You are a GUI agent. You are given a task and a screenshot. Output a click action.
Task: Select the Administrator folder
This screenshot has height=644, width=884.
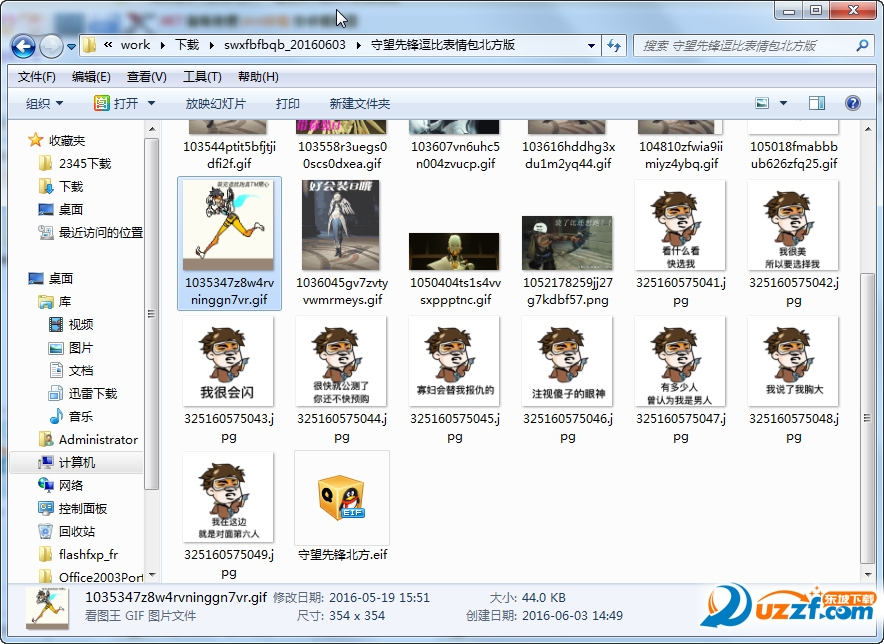click(88, 440)
